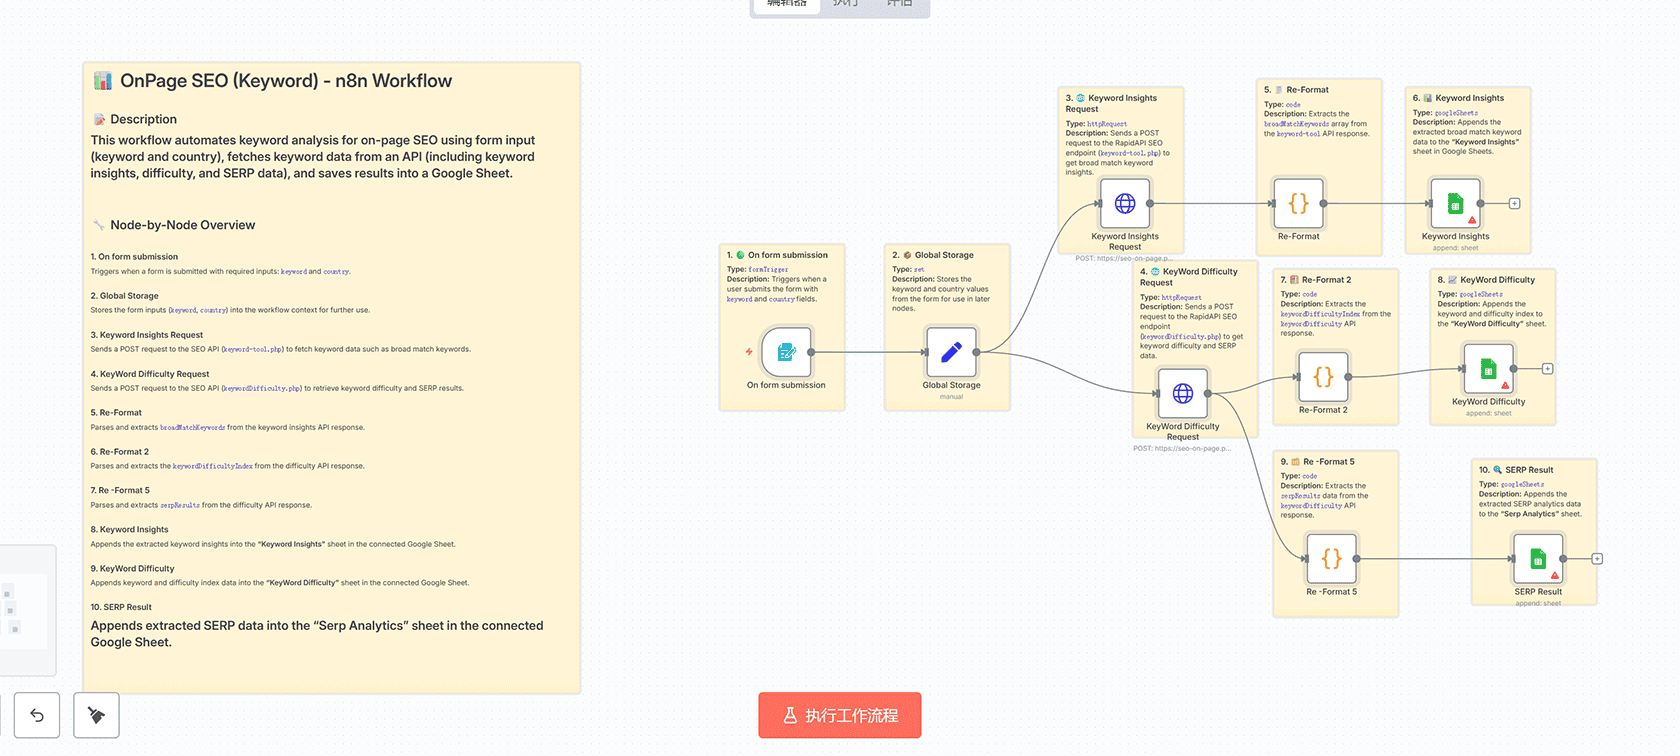Select the OnPage SEO sticky note title
Viewport: 1680px width, 756px height.
pos(285,81)
